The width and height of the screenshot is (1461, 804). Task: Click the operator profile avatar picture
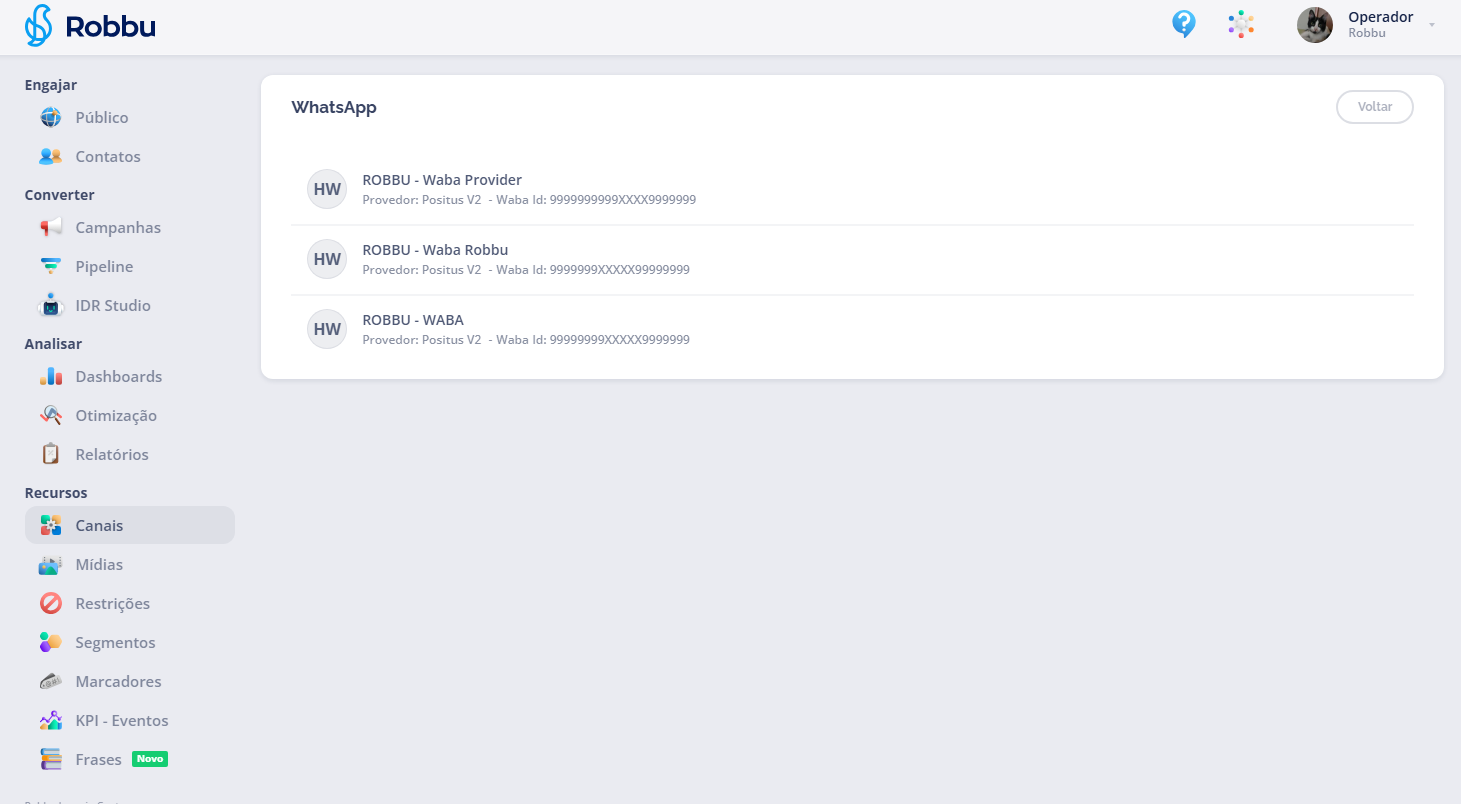[1314, 25]
